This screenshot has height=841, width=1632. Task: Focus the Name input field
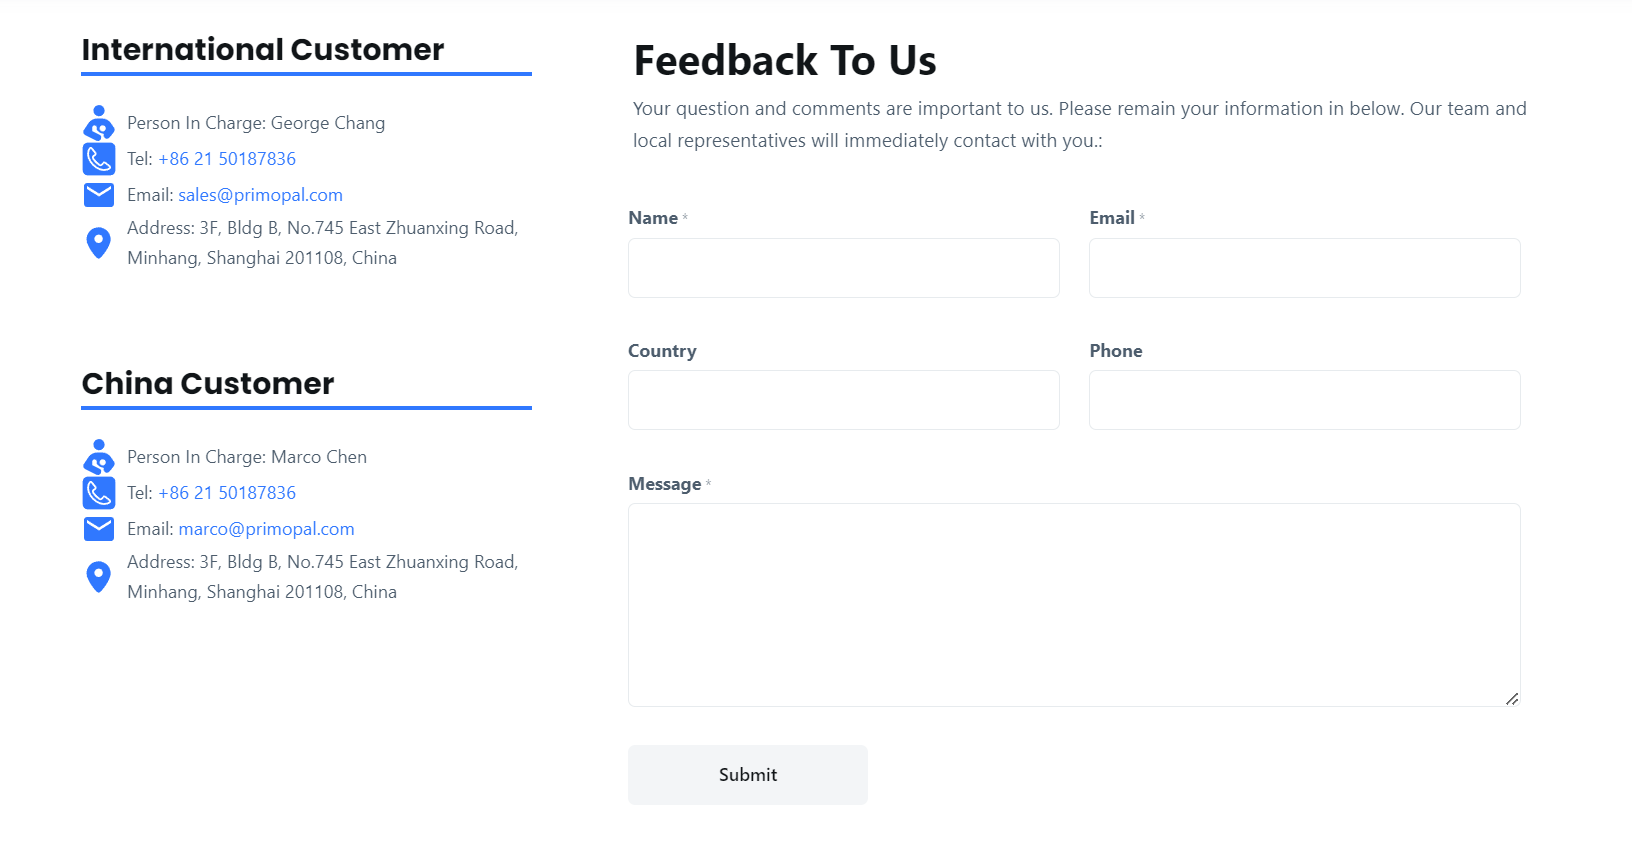pos(843,268)
